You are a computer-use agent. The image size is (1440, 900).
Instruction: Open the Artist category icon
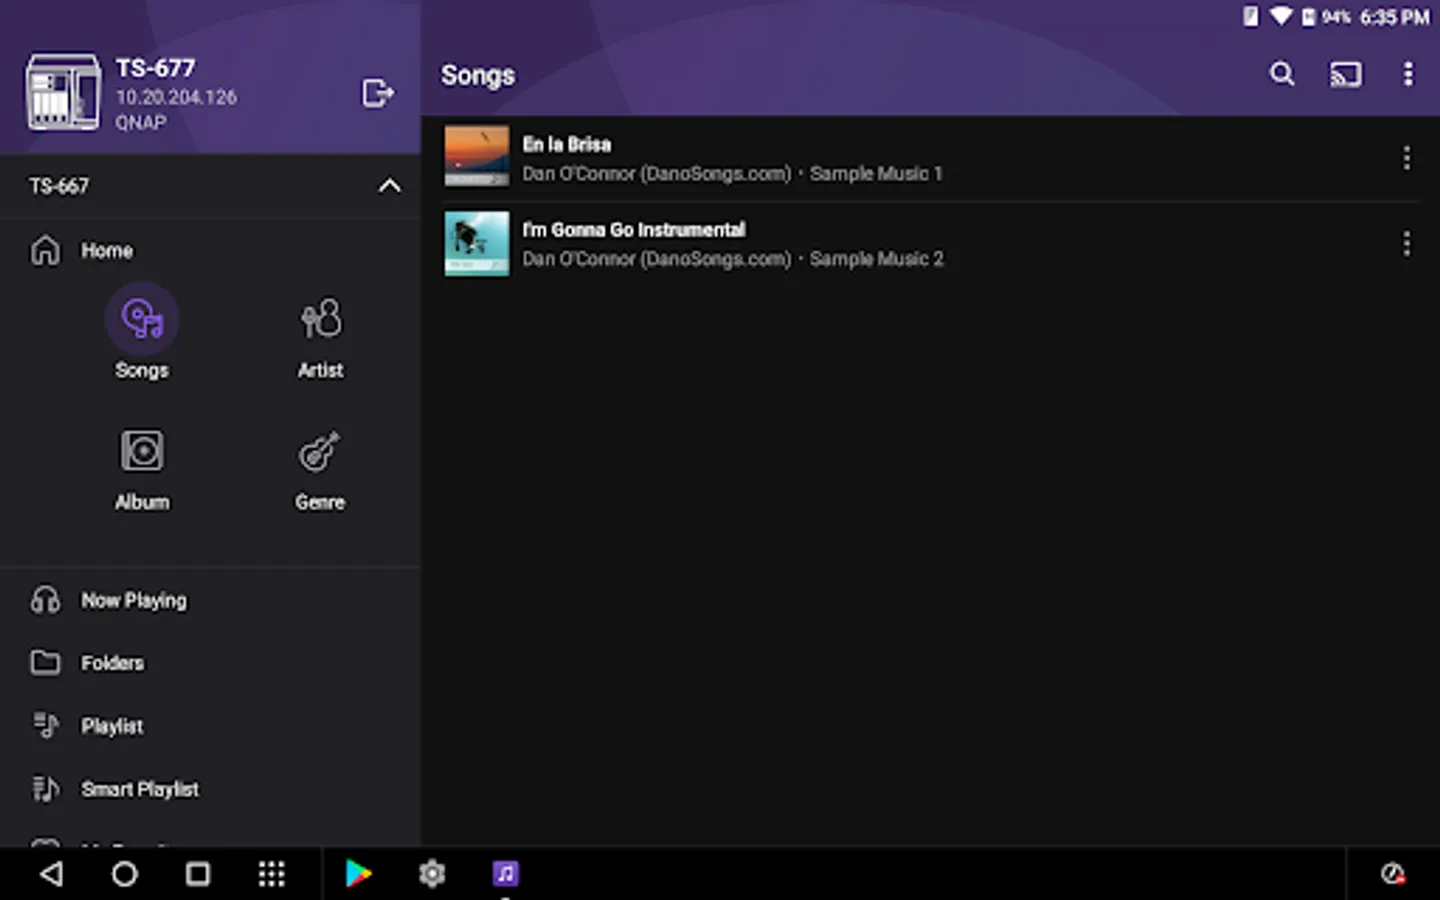[320, 321]
